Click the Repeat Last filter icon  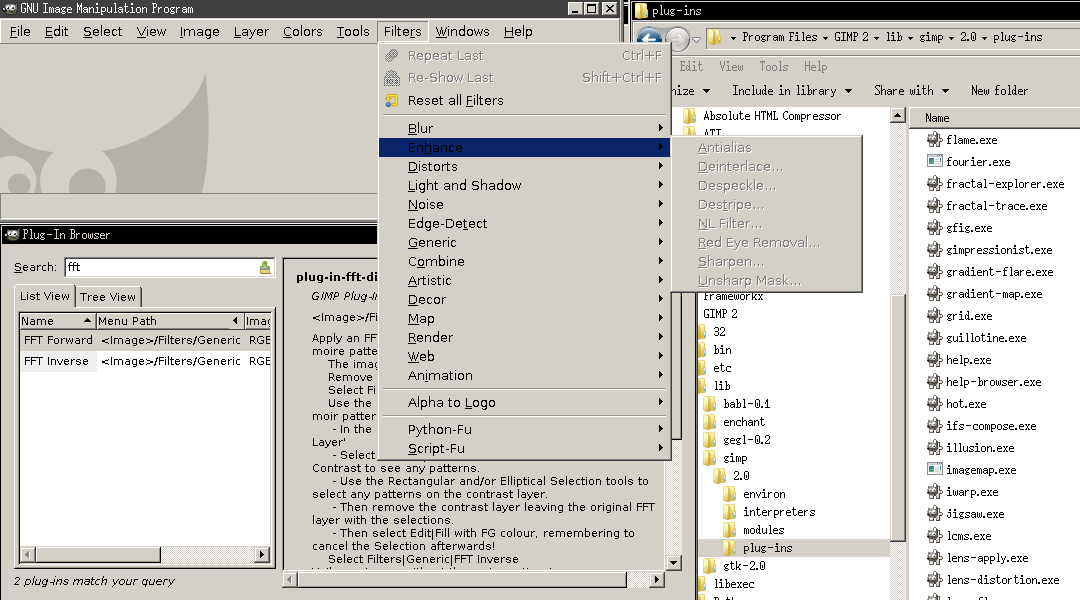pyautogui.click(x=392, y=56)
